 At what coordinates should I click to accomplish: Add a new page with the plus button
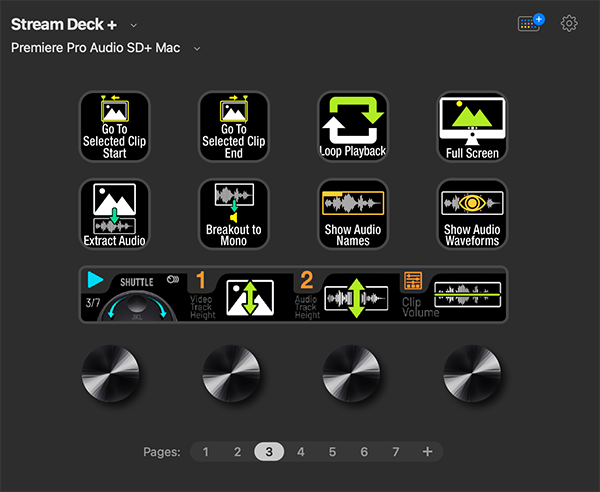click(x=427, y=452)
